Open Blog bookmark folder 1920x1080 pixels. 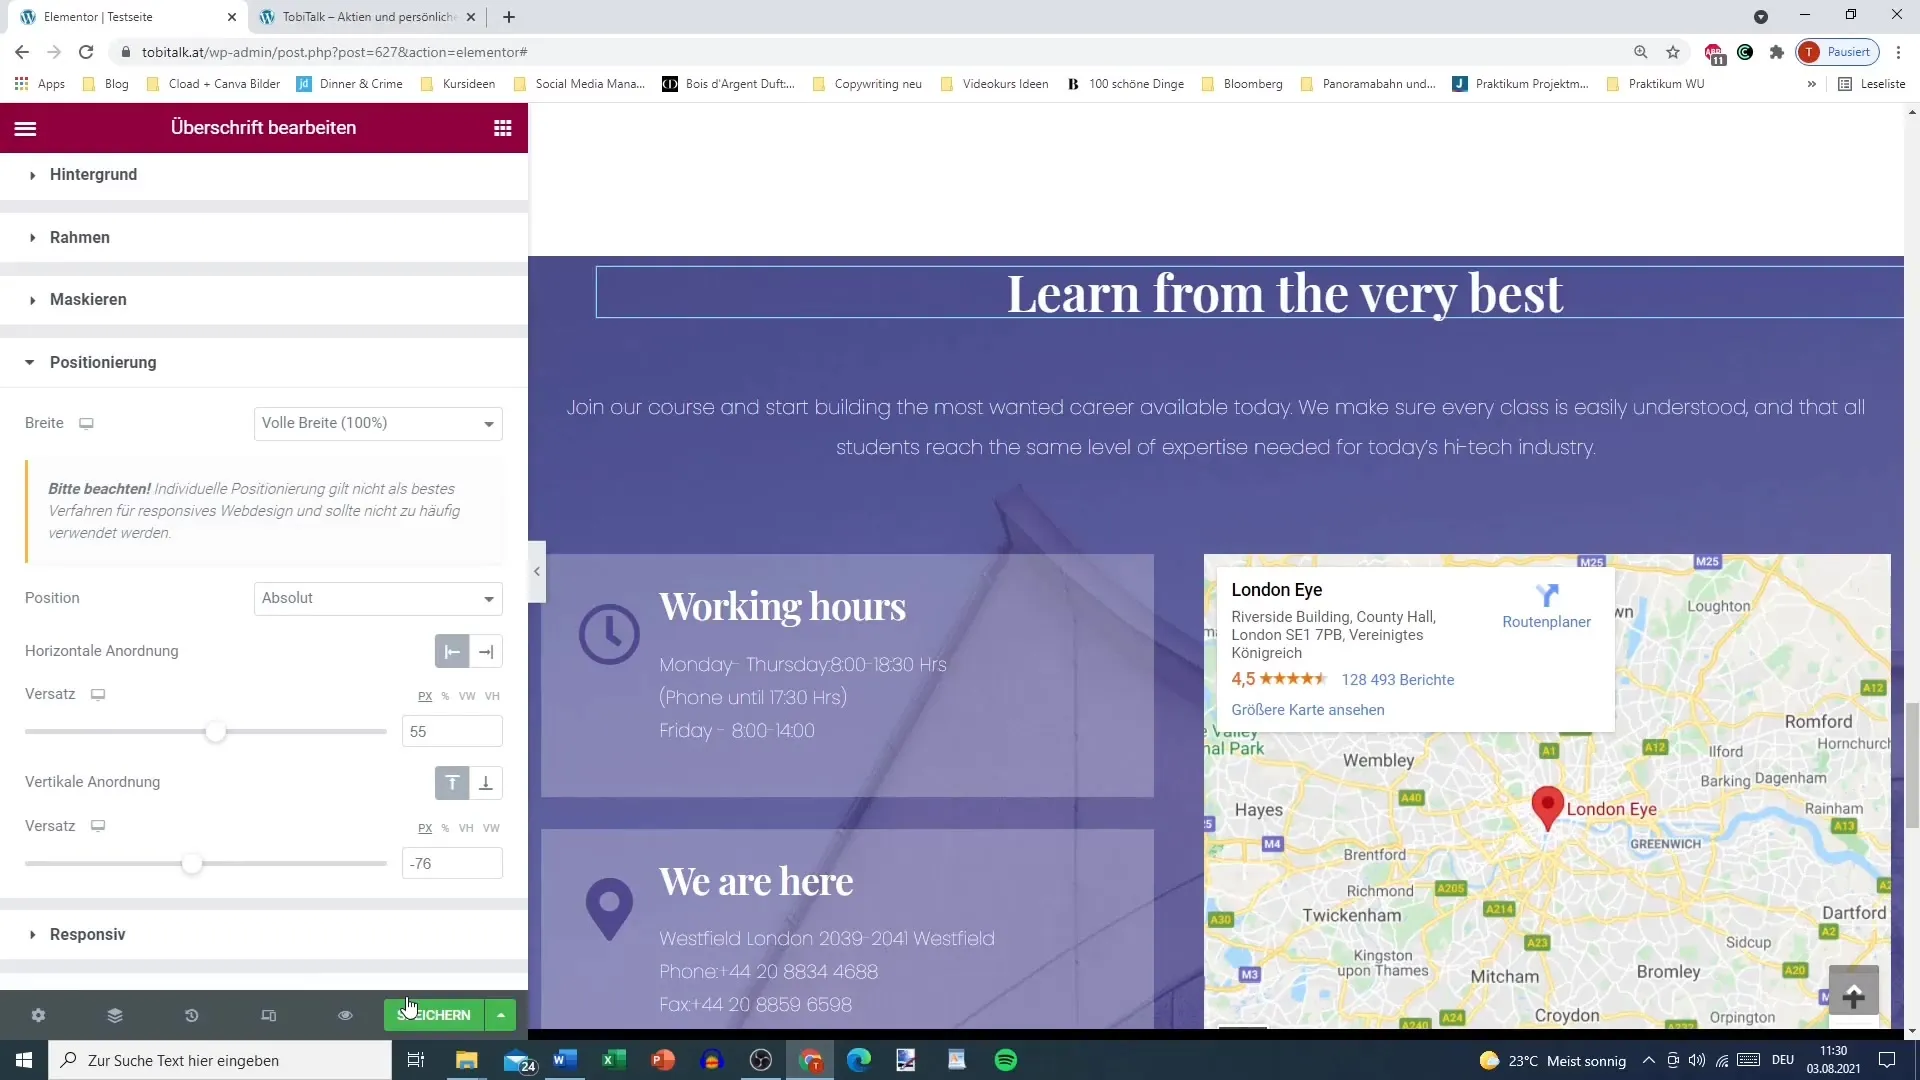[106, 84]
